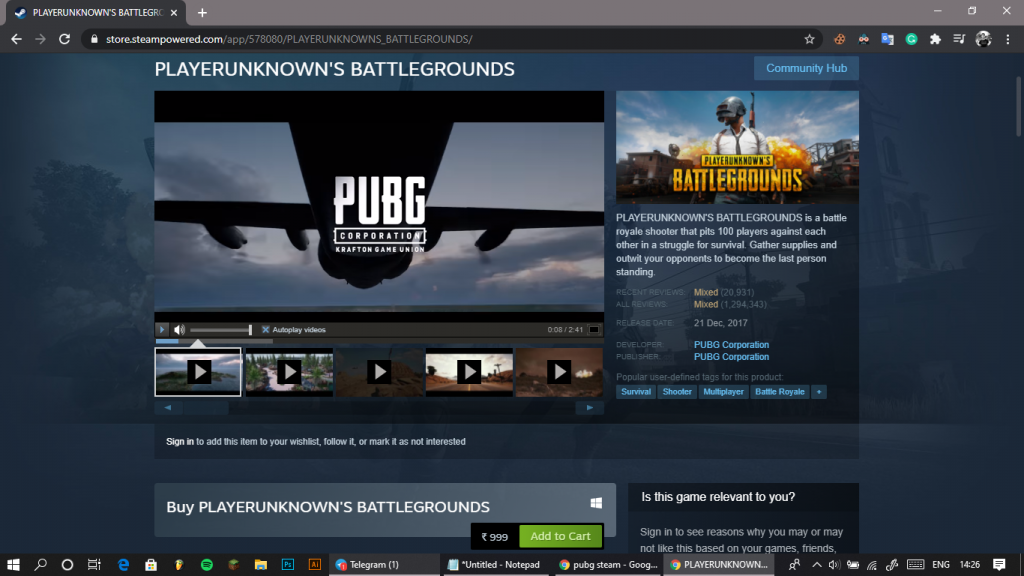Screen dimensions: 1024x576
Task: Open the Grammarly extension
Action: 911,39
